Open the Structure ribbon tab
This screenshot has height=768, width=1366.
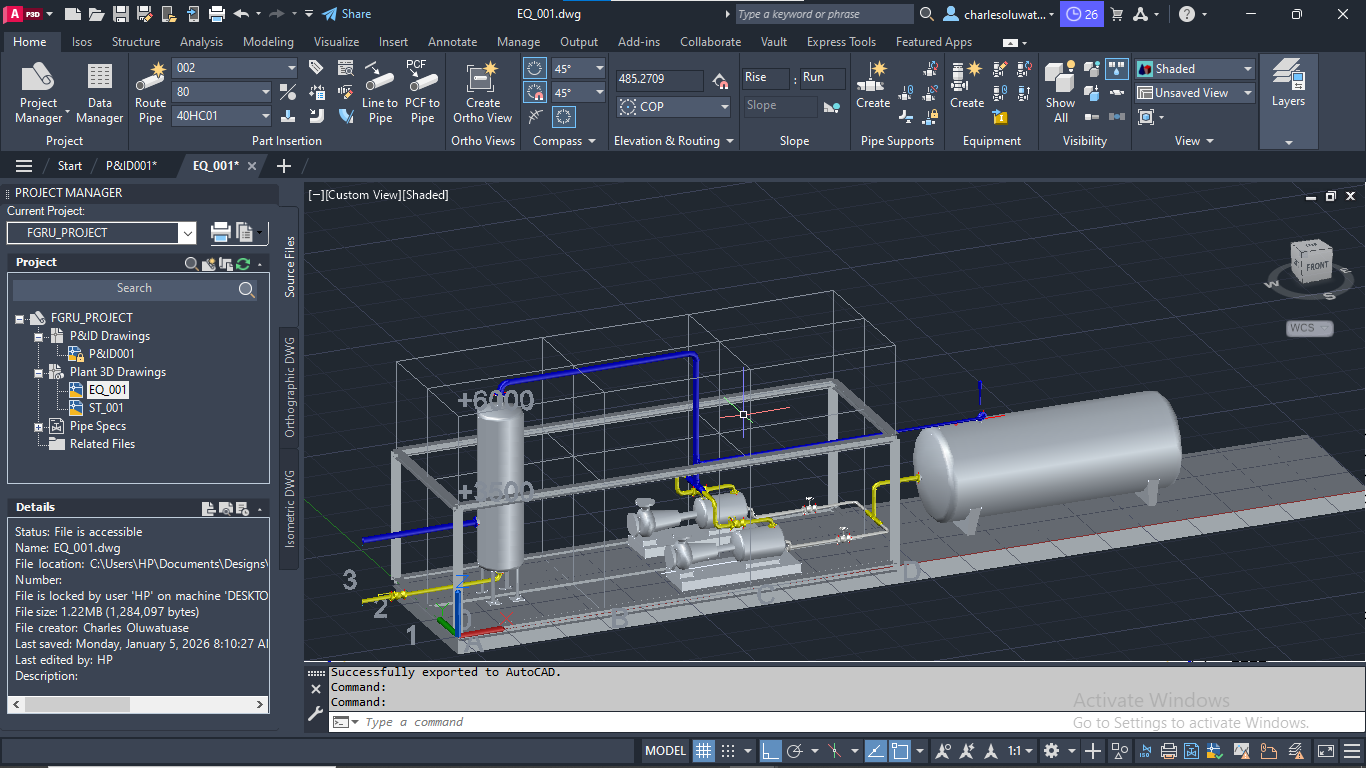click(136, 42)
